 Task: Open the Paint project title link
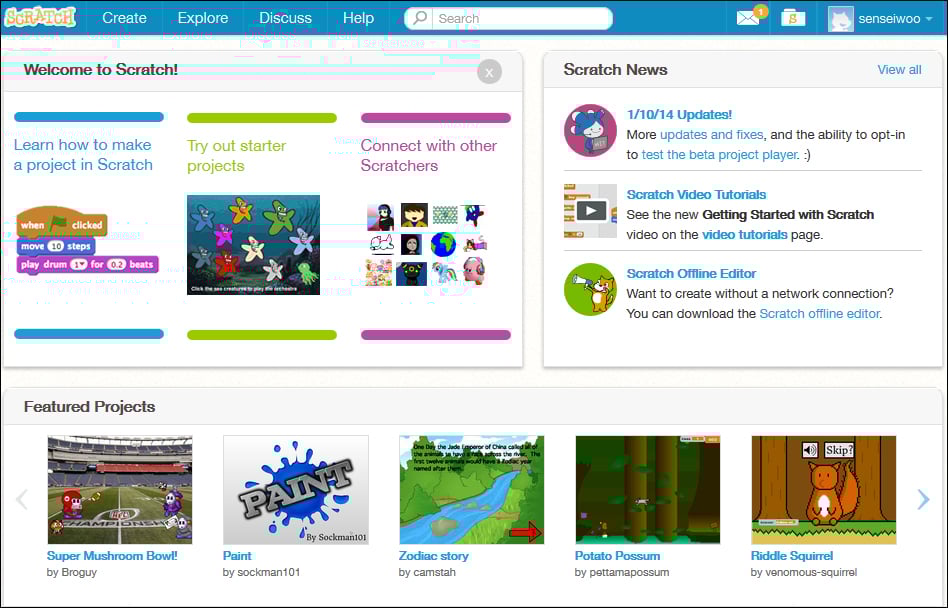point(237,556)
